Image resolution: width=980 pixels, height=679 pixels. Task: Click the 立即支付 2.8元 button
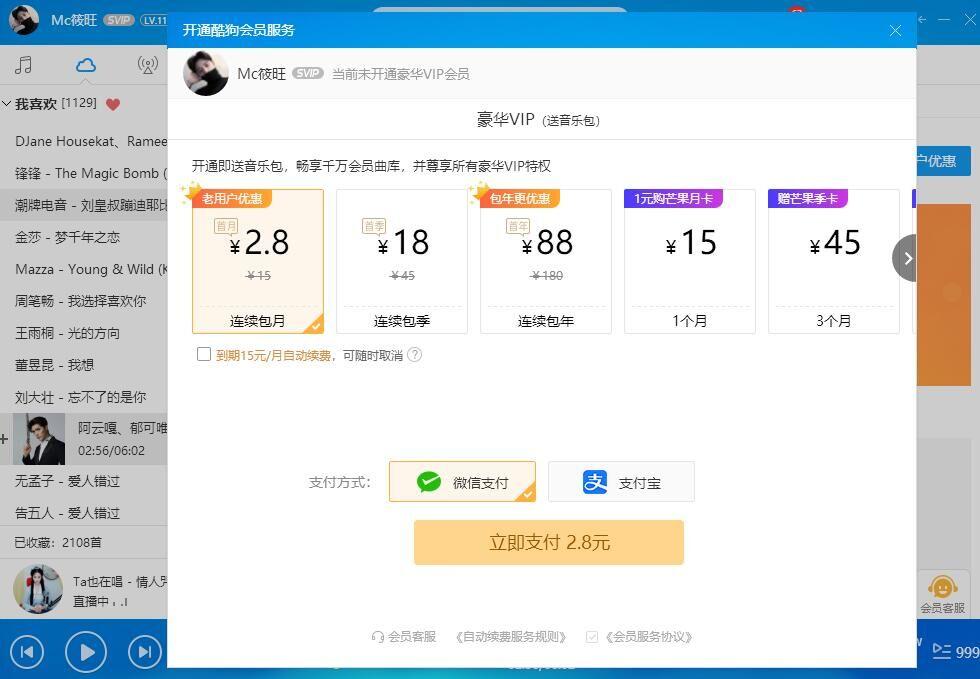[549, 542]
